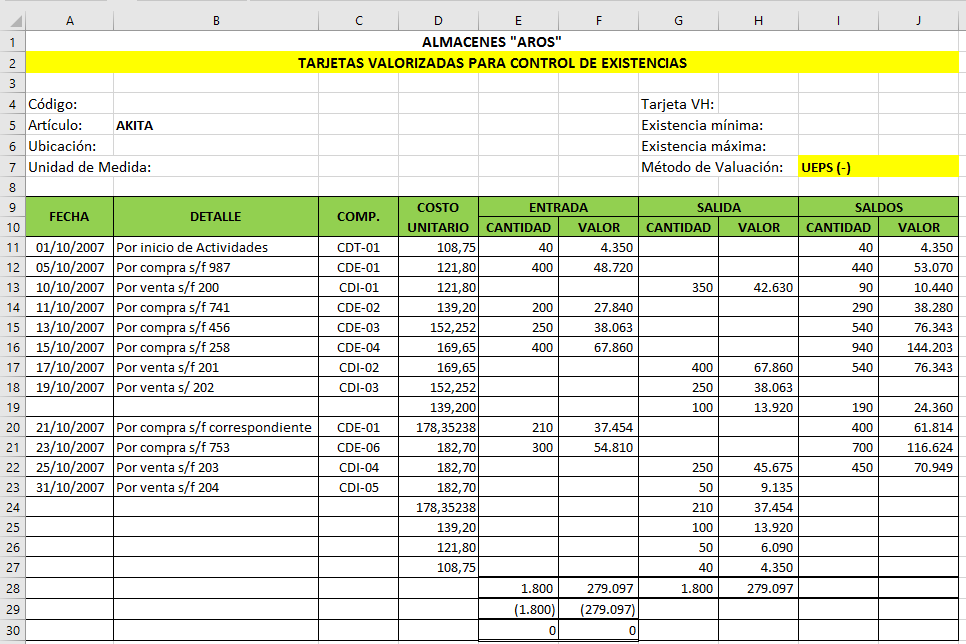Click the 'Existencia mínima:' label cell
The width and height of the screenshot is (966, 644).
pos(702,125)
